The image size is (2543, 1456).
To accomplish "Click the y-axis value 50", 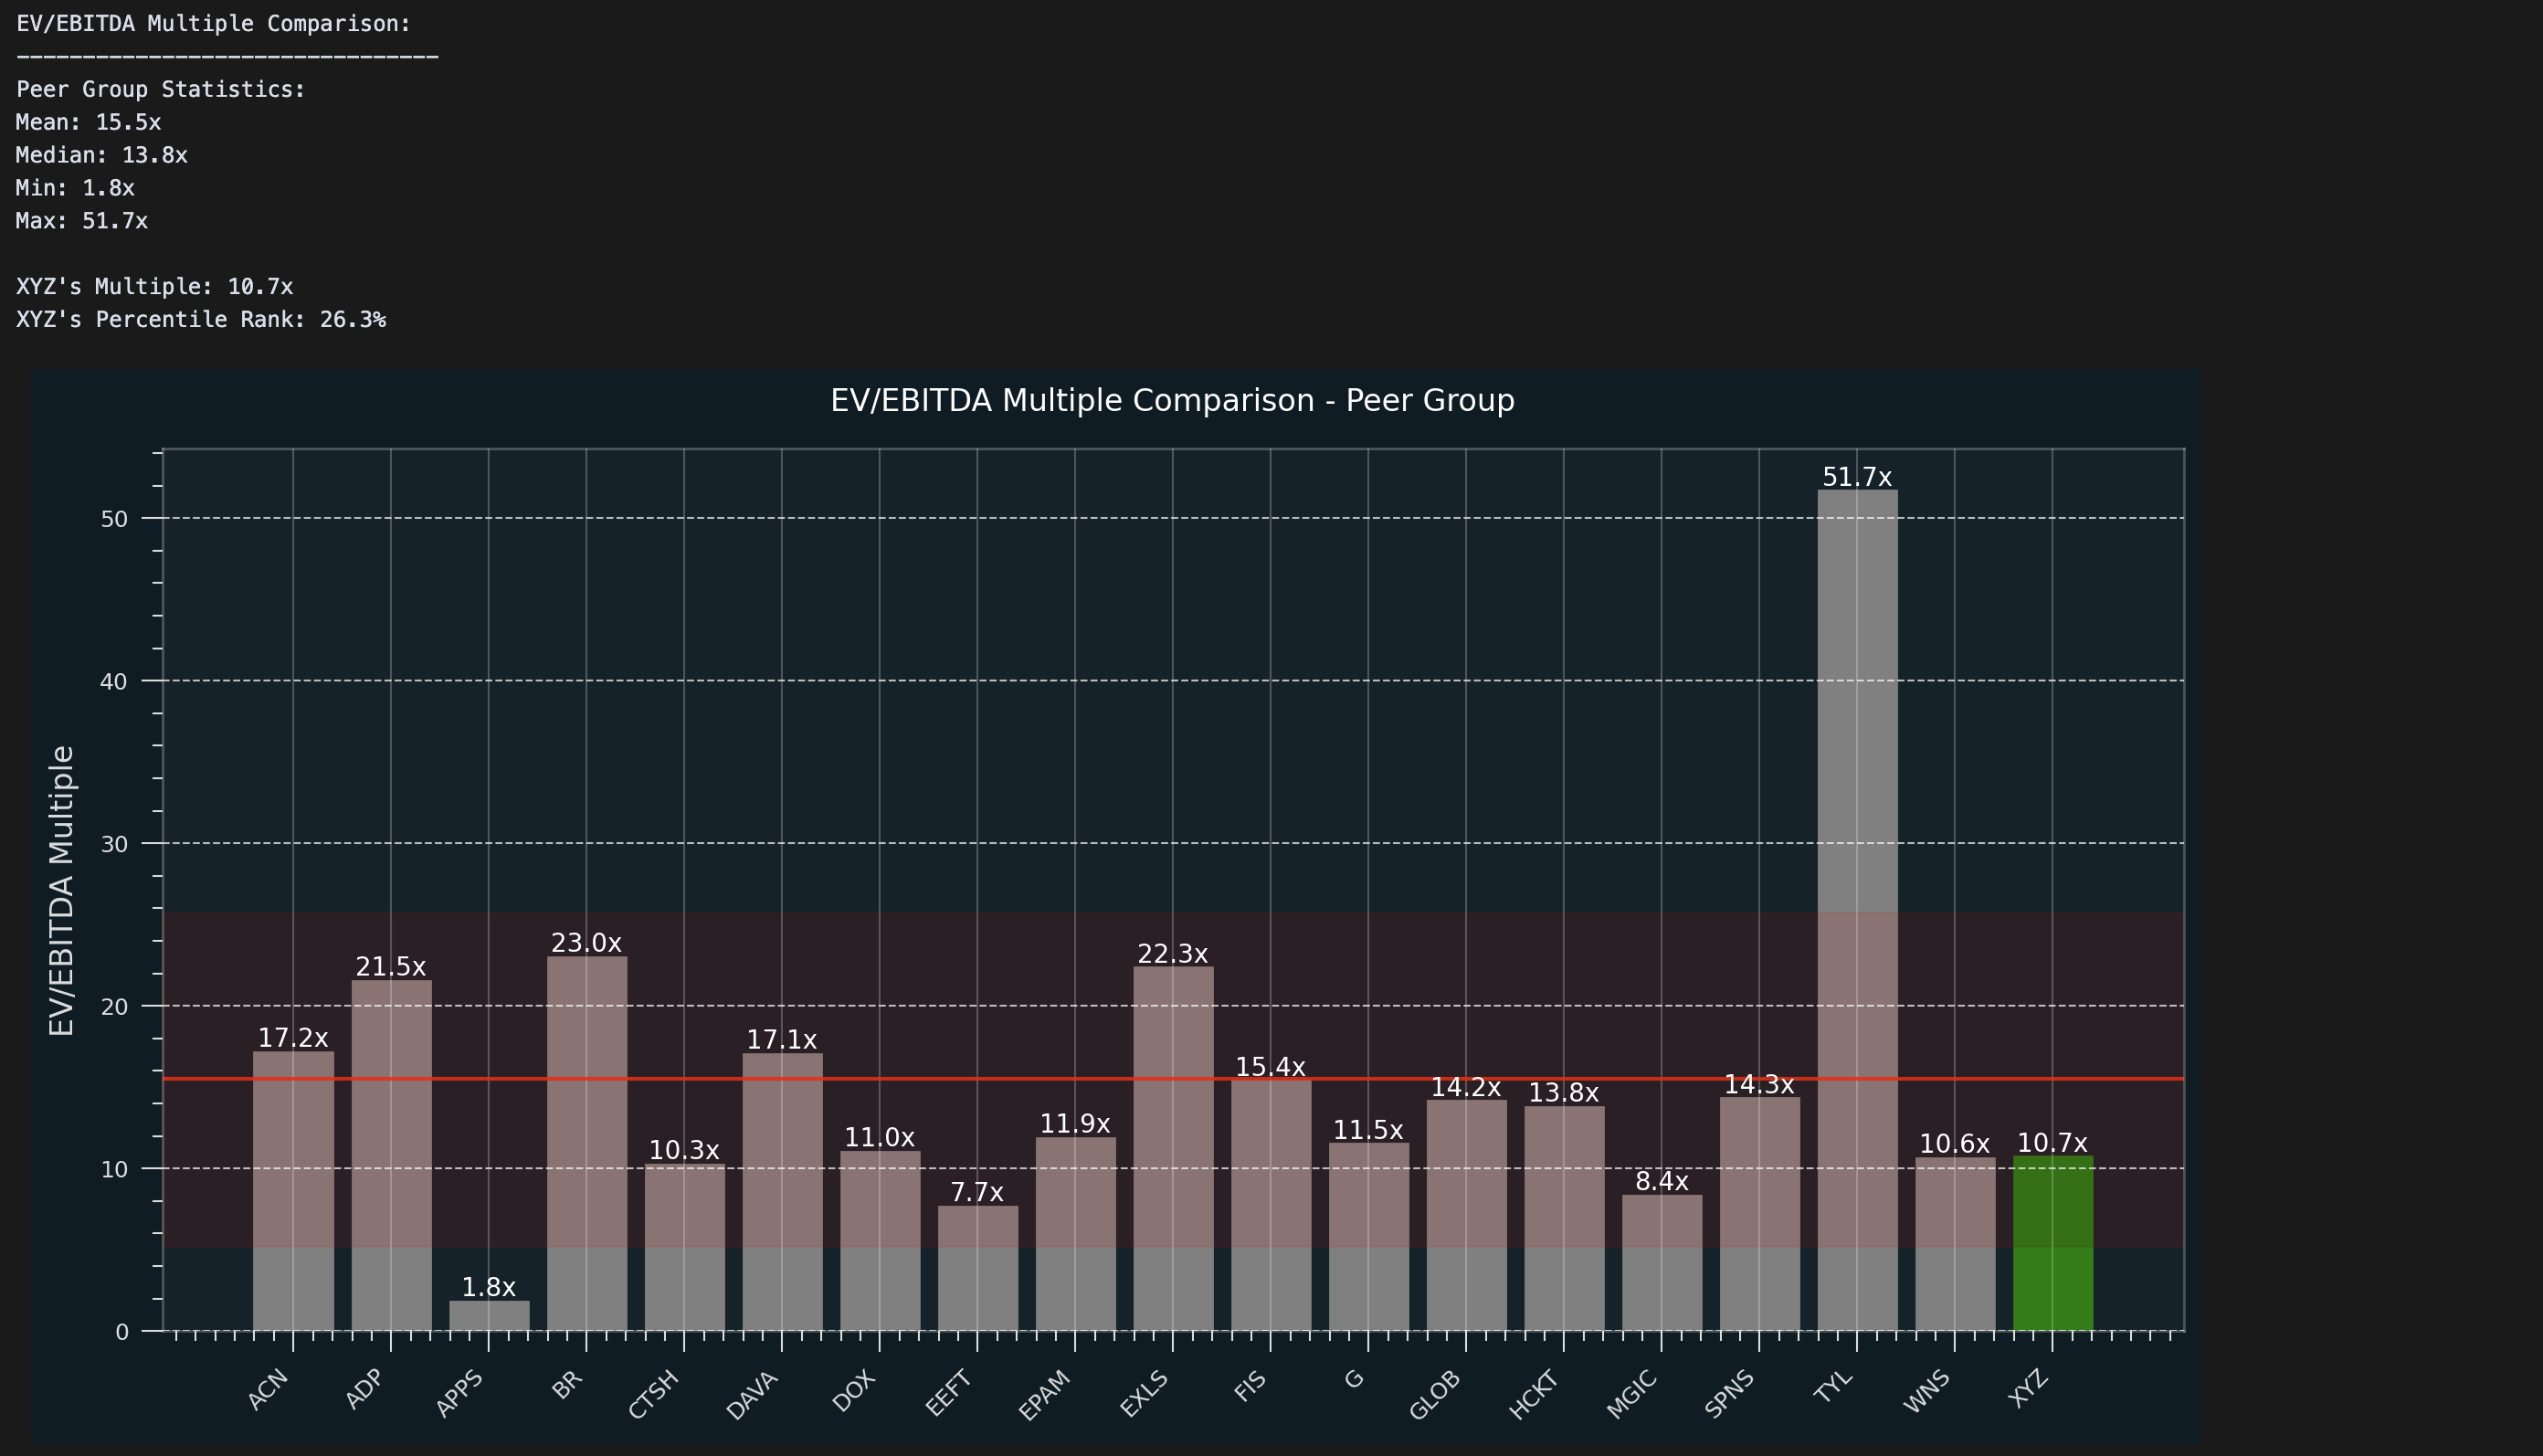I will point(114,519).
